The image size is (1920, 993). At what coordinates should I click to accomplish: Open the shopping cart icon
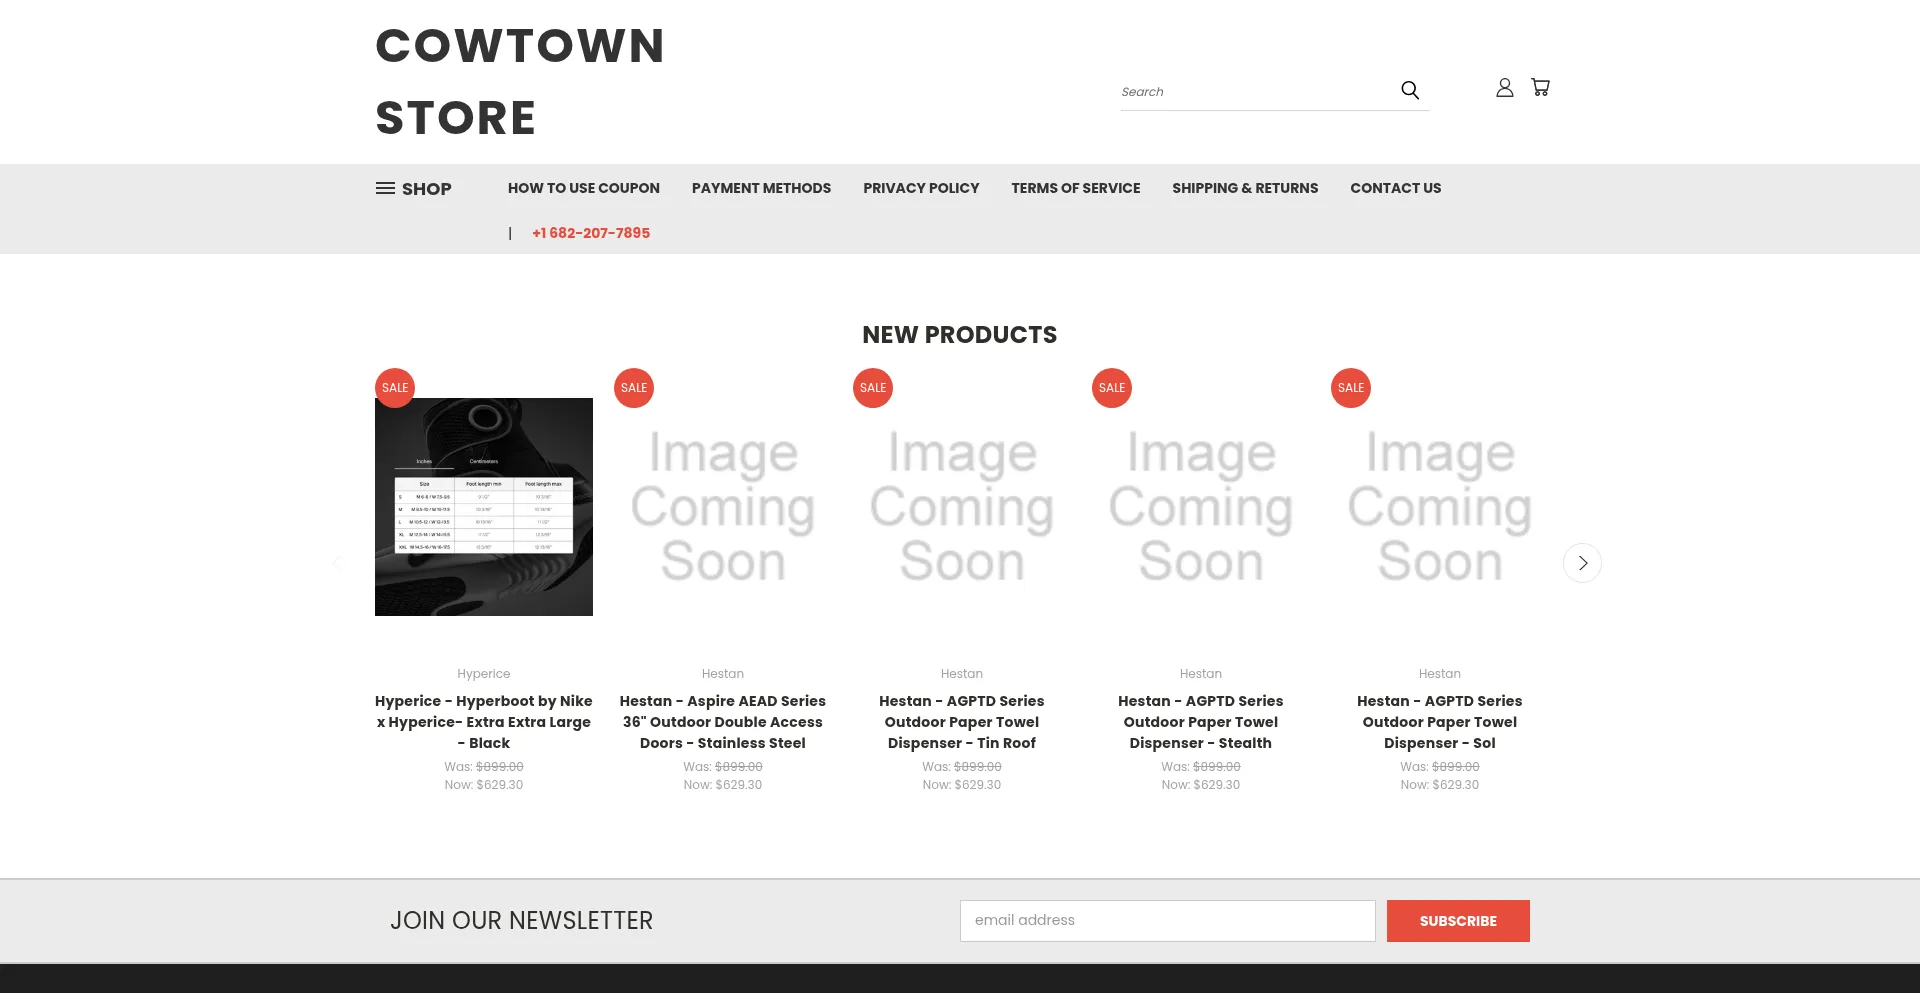(1541, 87)
